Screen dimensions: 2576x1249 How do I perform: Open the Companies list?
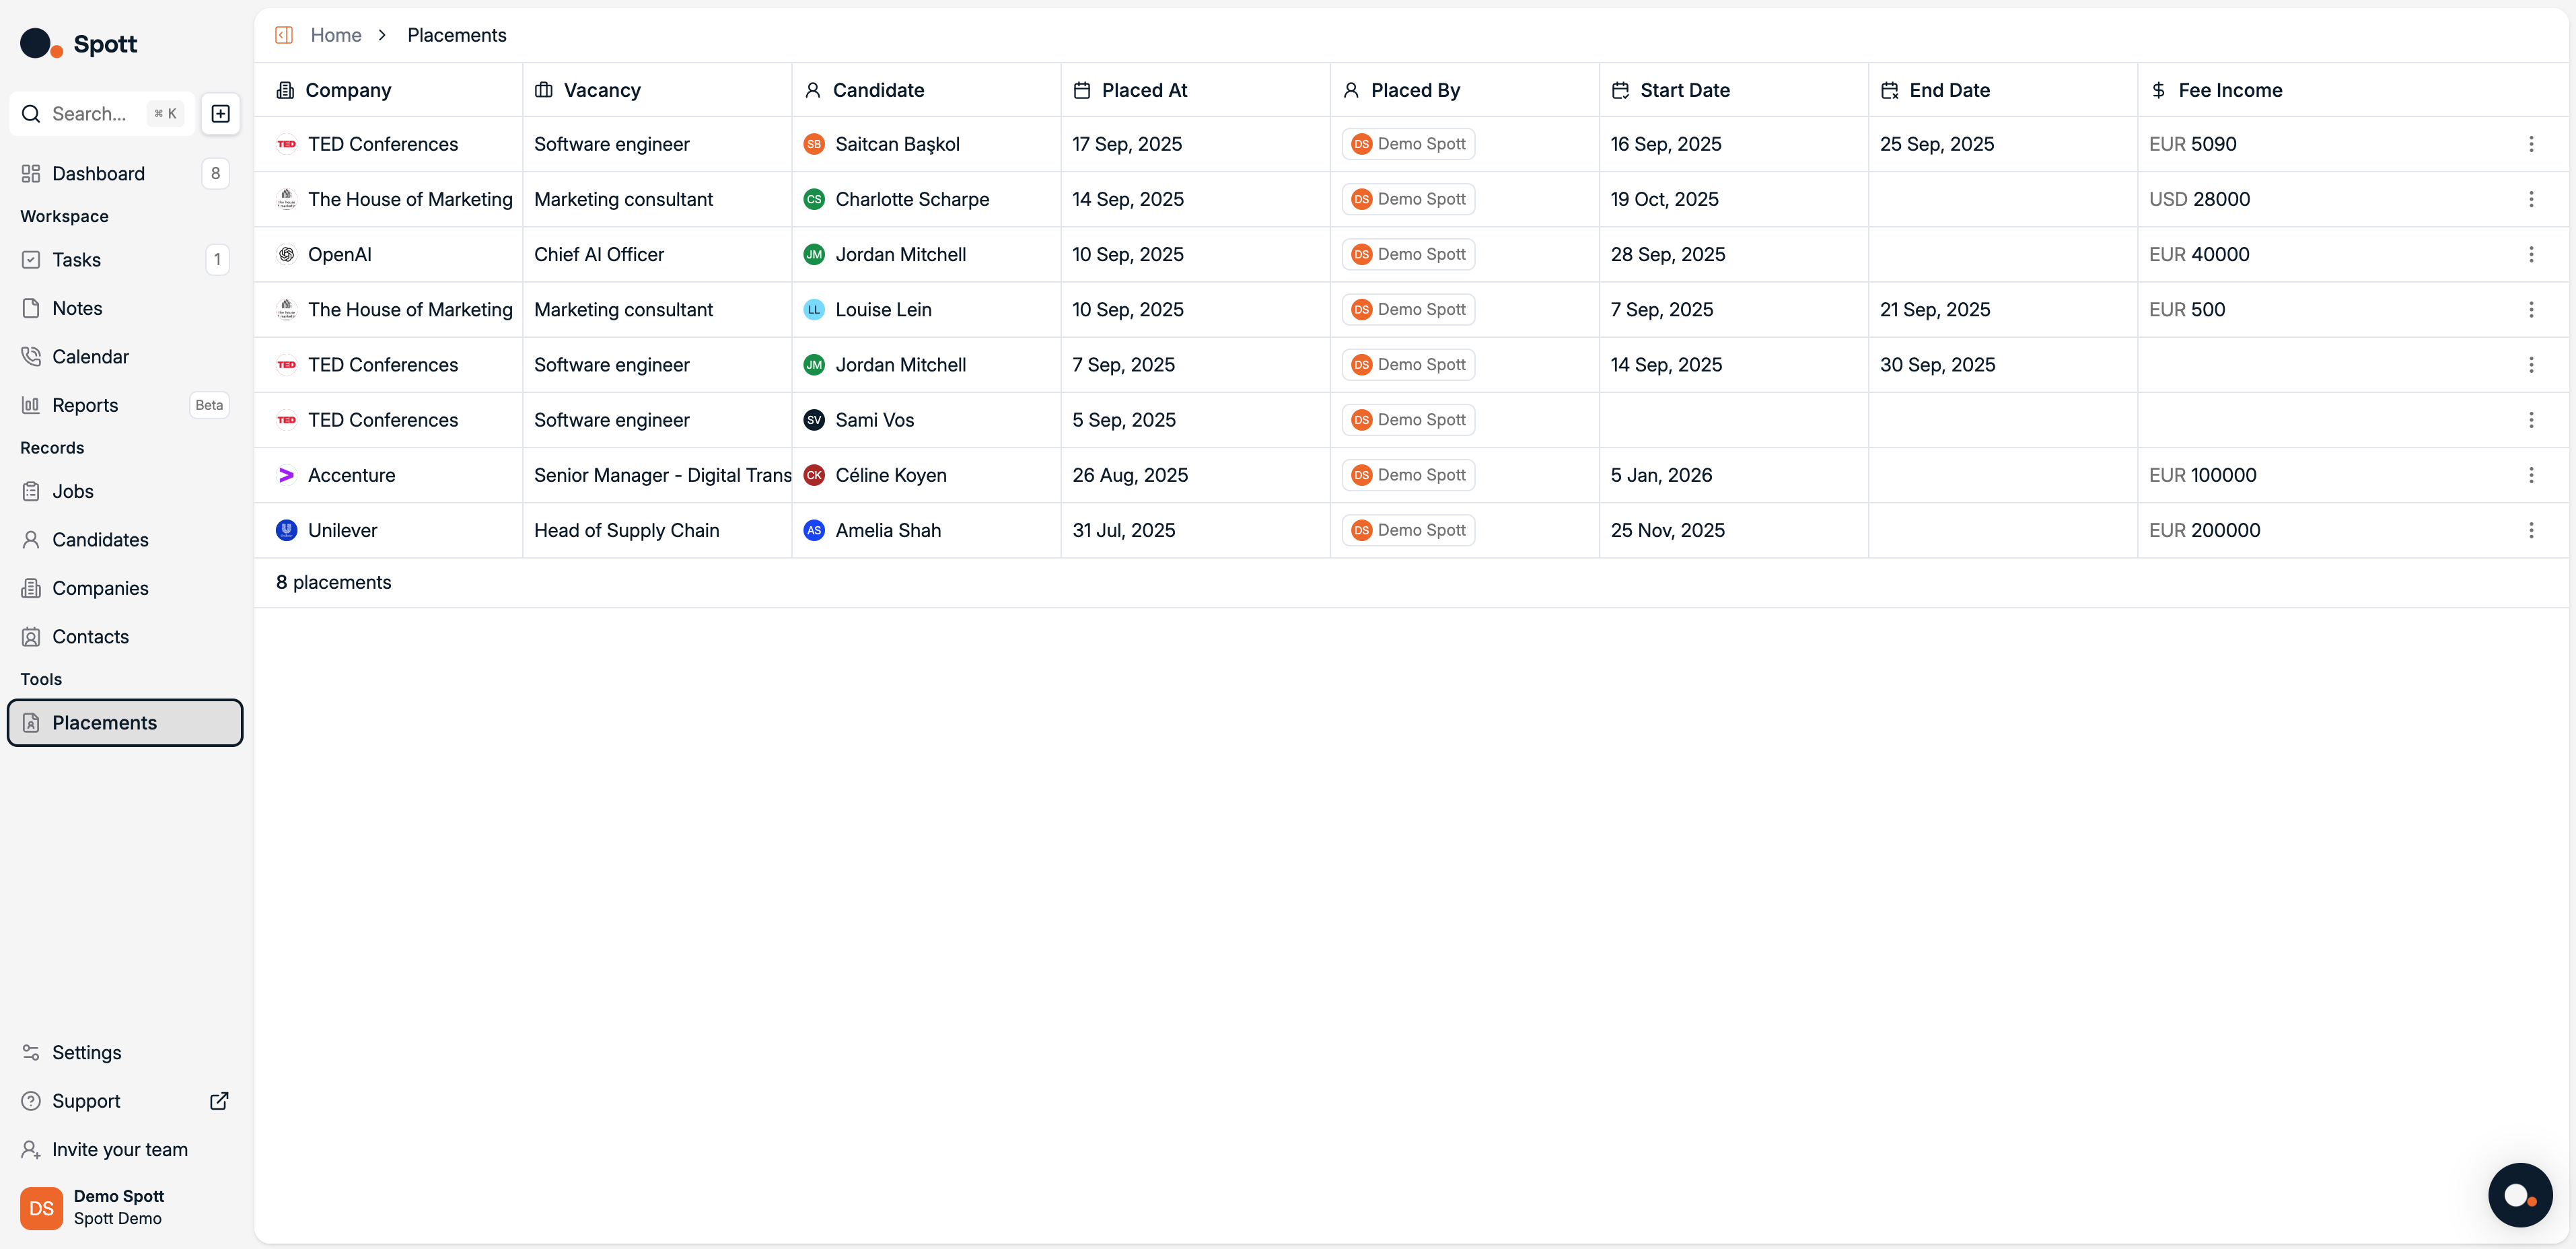(x=124, y=588)
